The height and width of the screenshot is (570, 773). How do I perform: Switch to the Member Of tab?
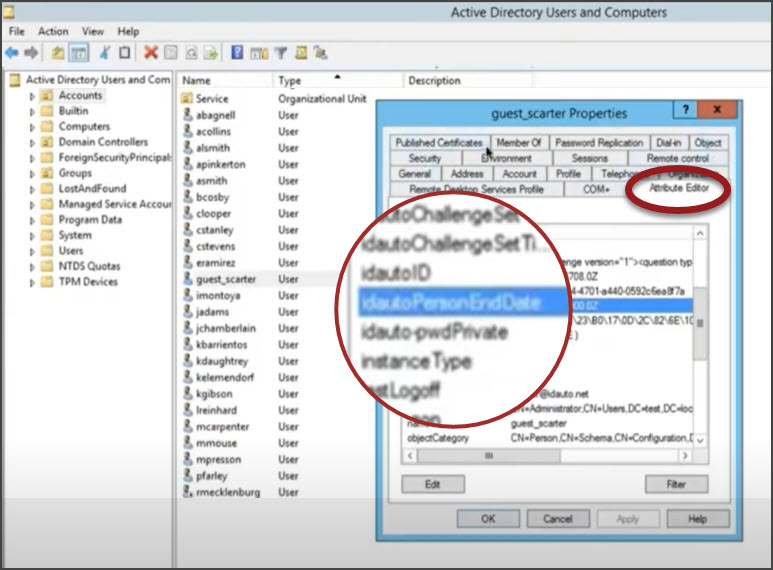click(519, 142)
